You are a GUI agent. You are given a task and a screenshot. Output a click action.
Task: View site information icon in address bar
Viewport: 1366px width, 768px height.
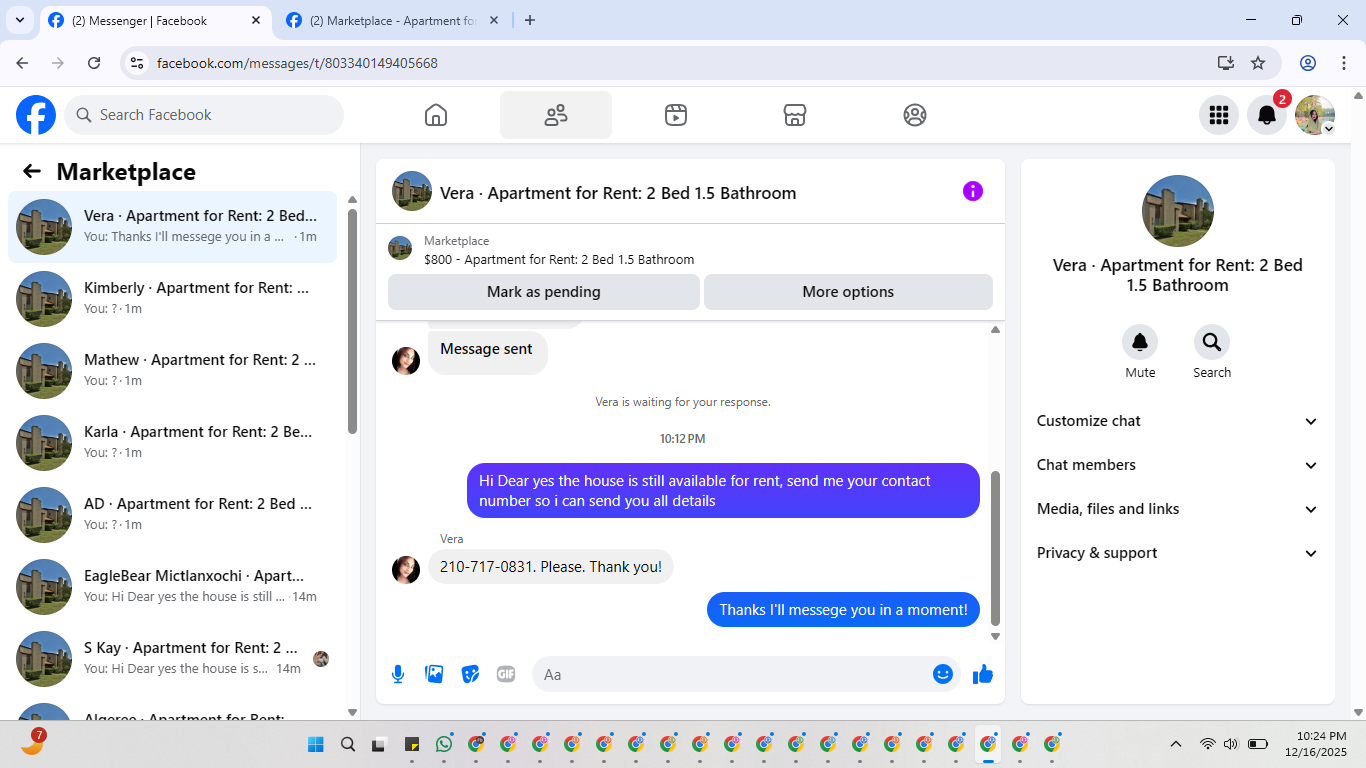(x=138, y=63)
